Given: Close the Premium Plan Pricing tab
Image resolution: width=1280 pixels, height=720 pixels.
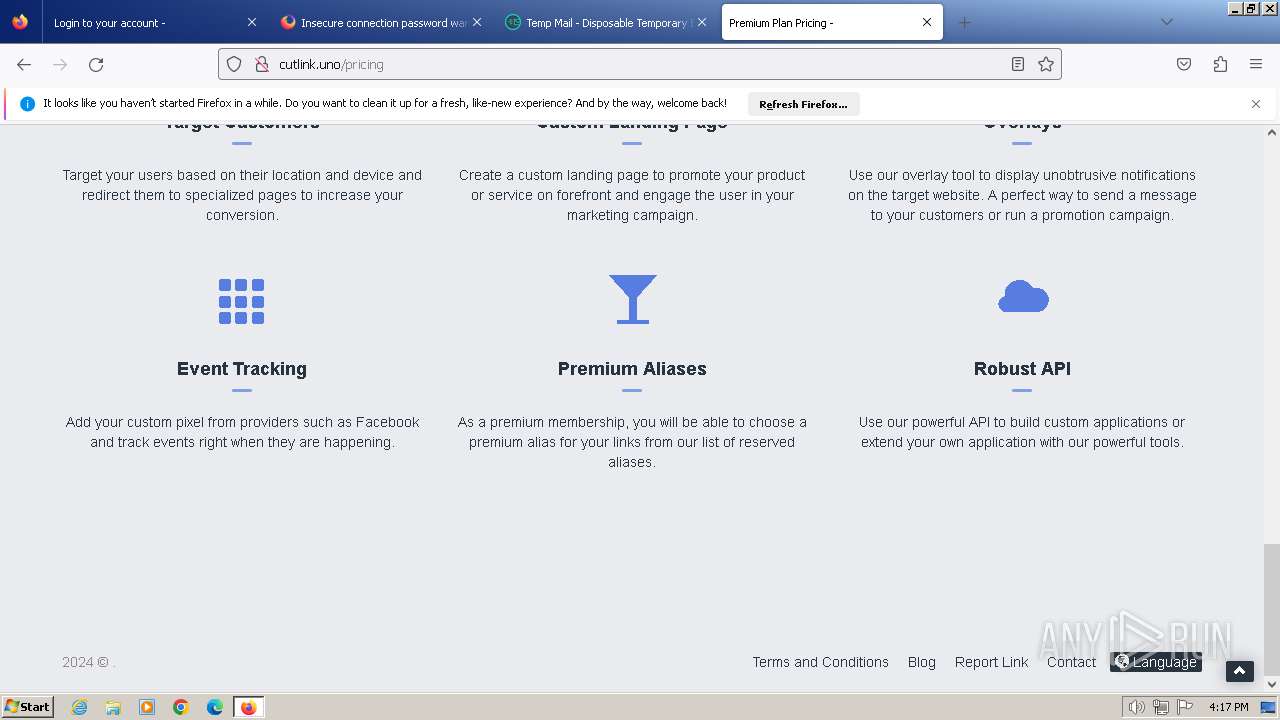Looking at the screenshot, I should click(927, 22).
